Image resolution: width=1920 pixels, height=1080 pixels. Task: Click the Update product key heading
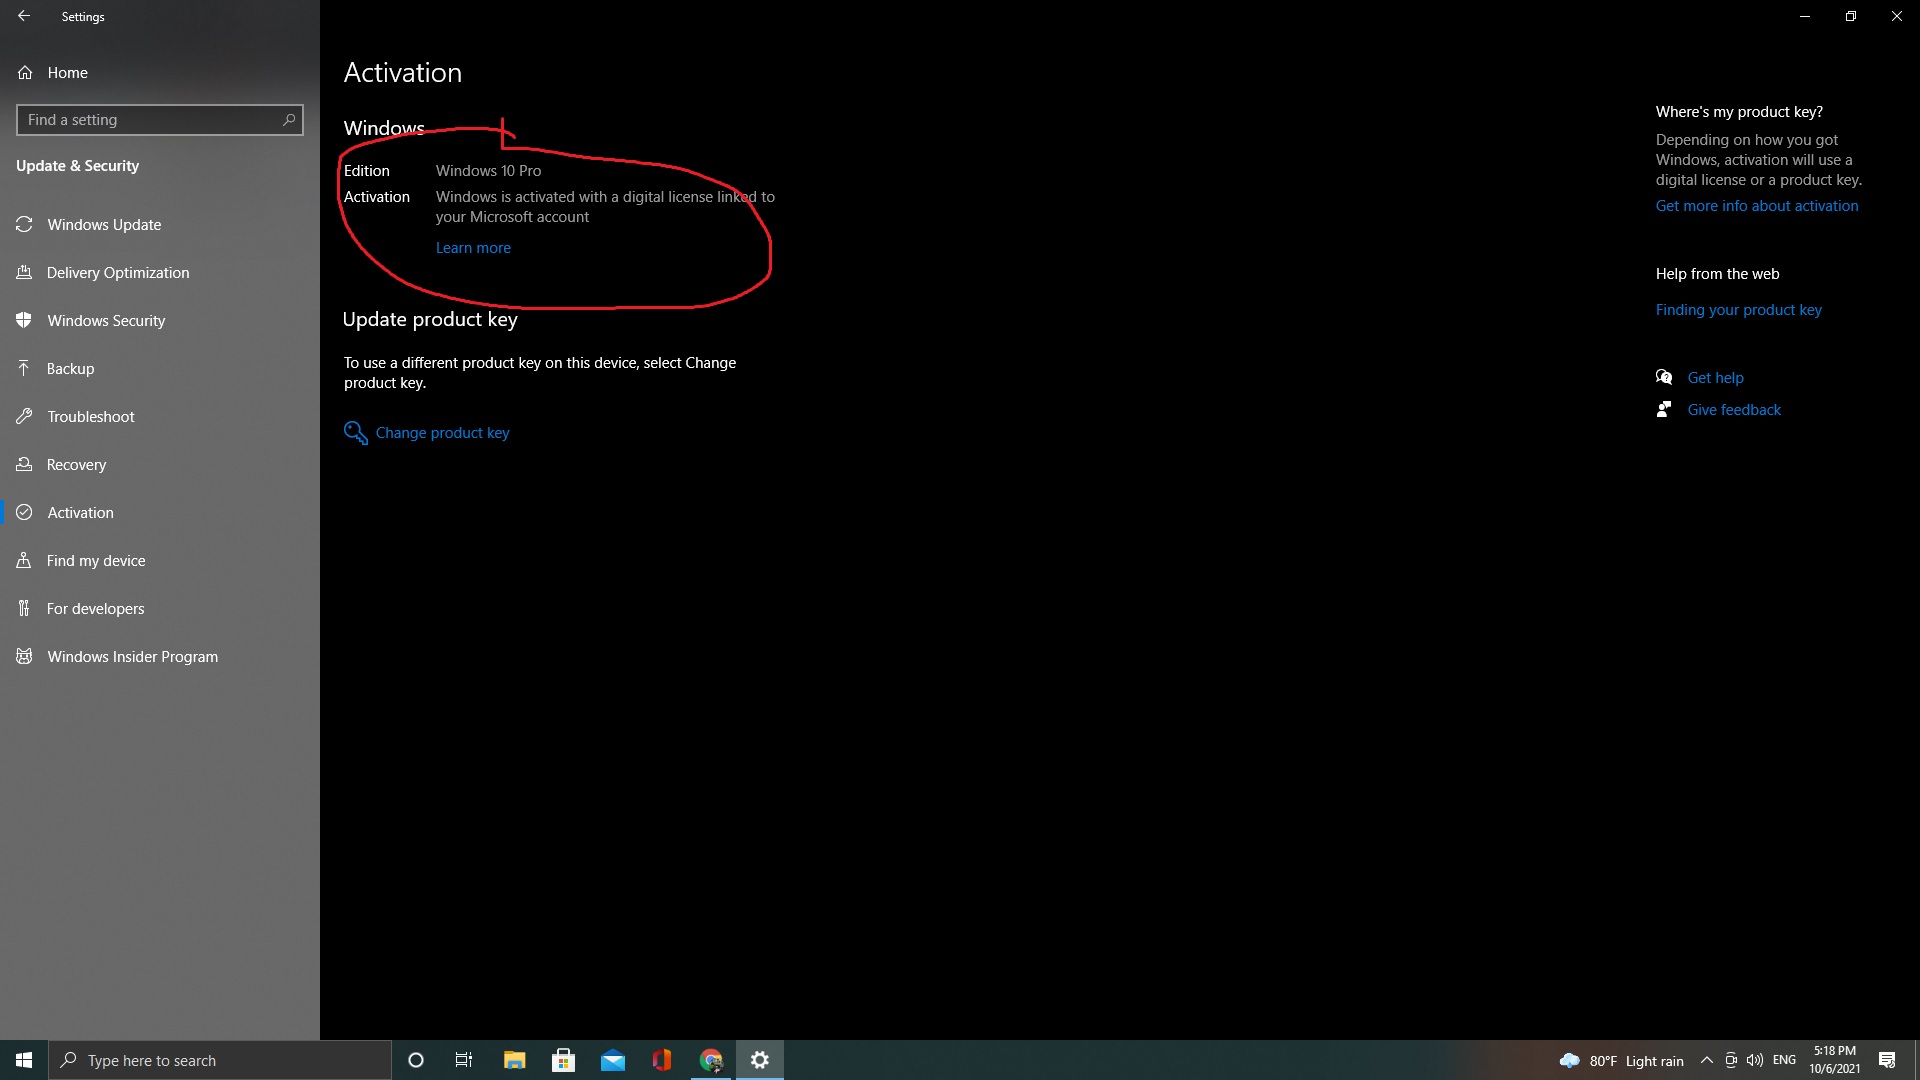[x=430, y=320]
